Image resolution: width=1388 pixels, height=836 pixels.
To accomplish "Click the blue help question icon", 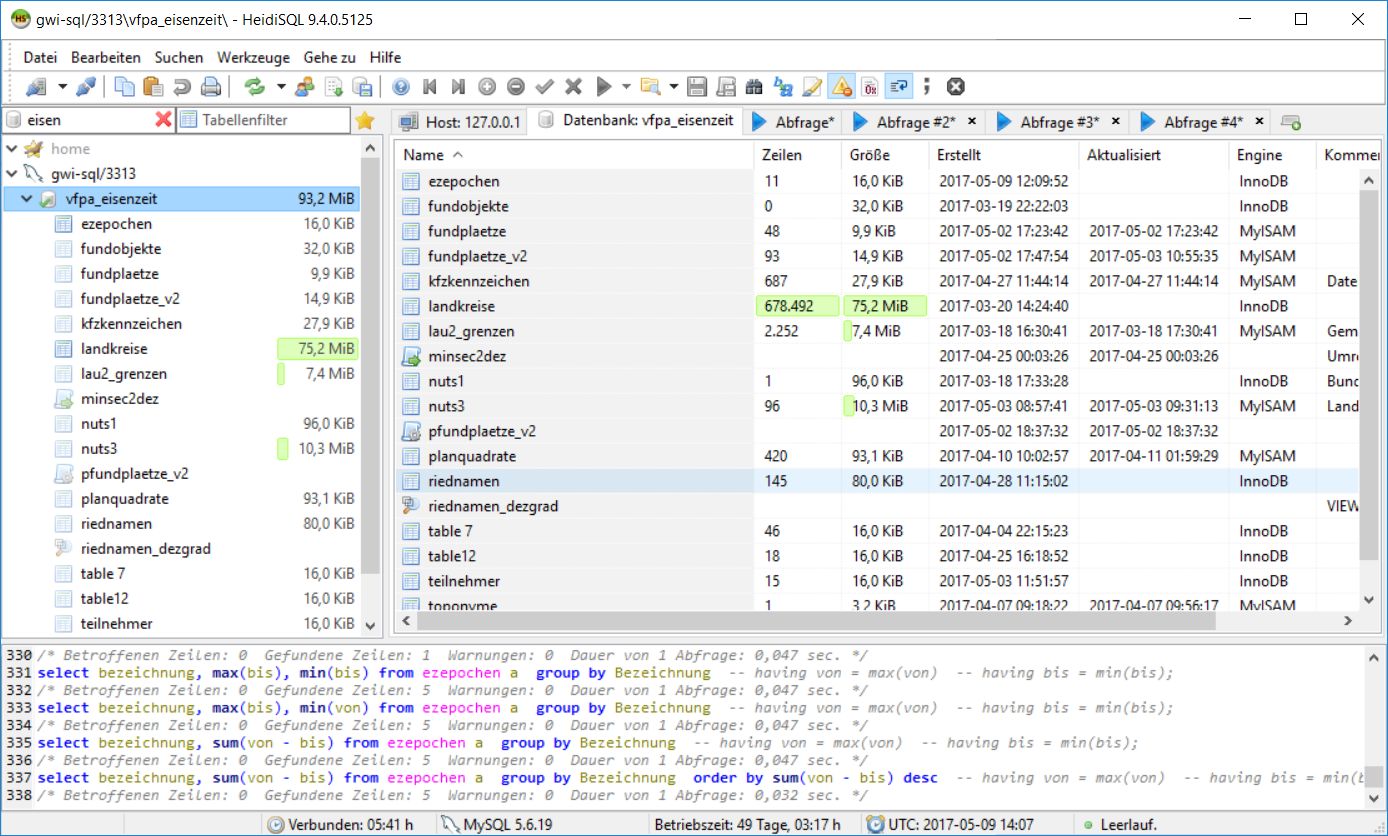I will pyautogui.click(x=401, y=87).
